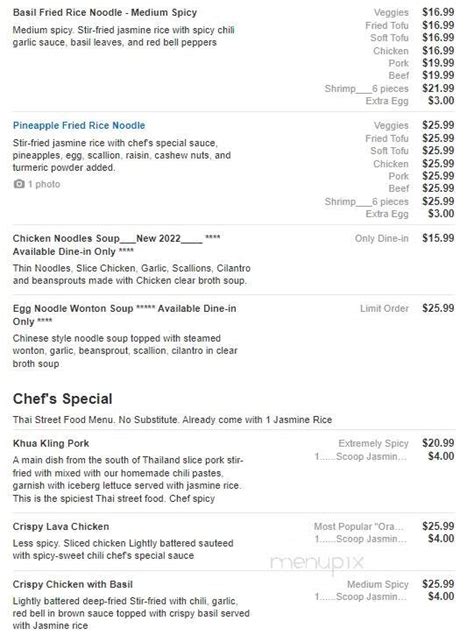Select the Extremely Spicy option label

point(373,443)
